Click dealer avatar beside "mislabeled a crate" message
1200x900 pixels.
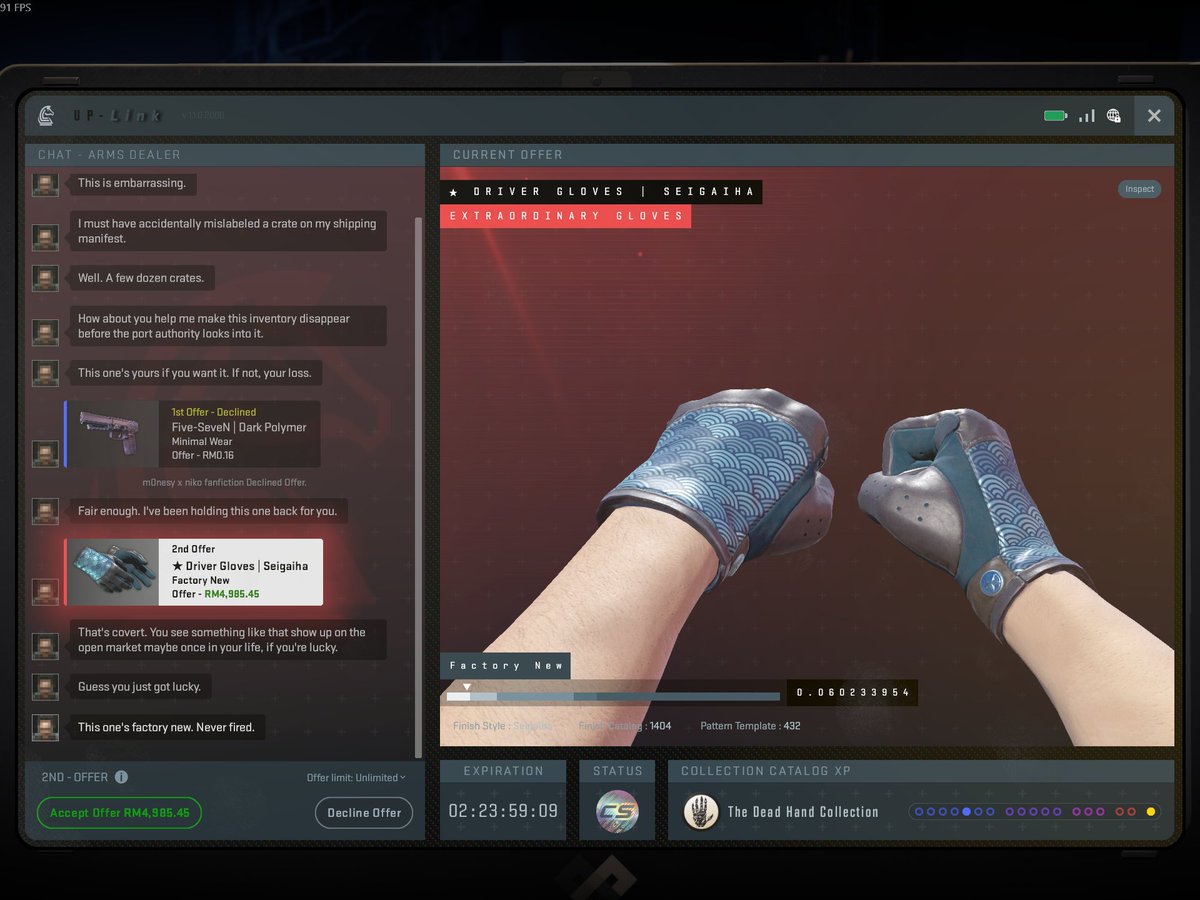coord(44,237)
